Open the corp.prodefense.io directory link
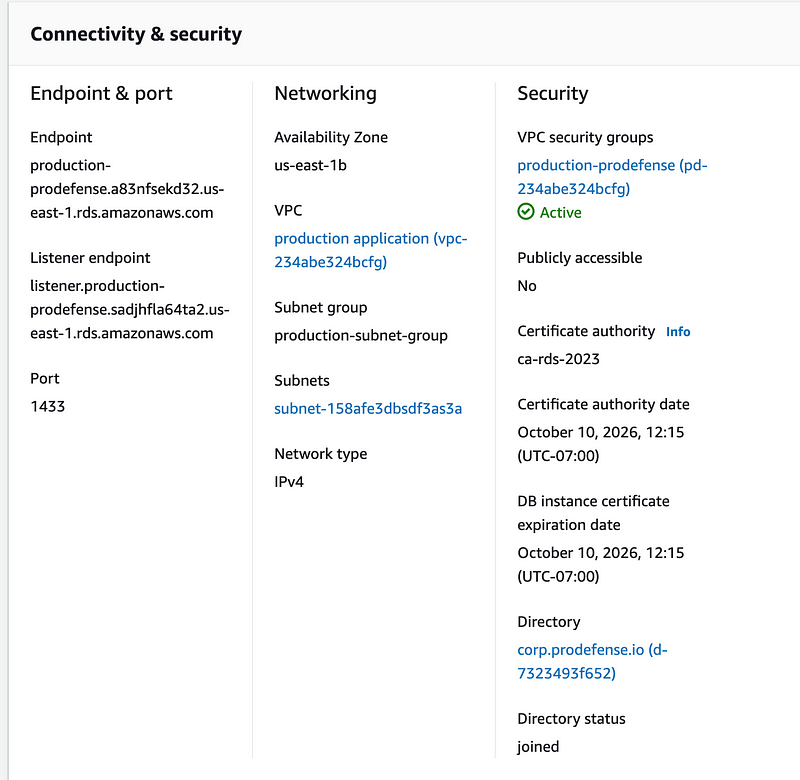Image resolution: width=800 pixels, height=780 pixels. pyautogui.click(x=590, y=649)
